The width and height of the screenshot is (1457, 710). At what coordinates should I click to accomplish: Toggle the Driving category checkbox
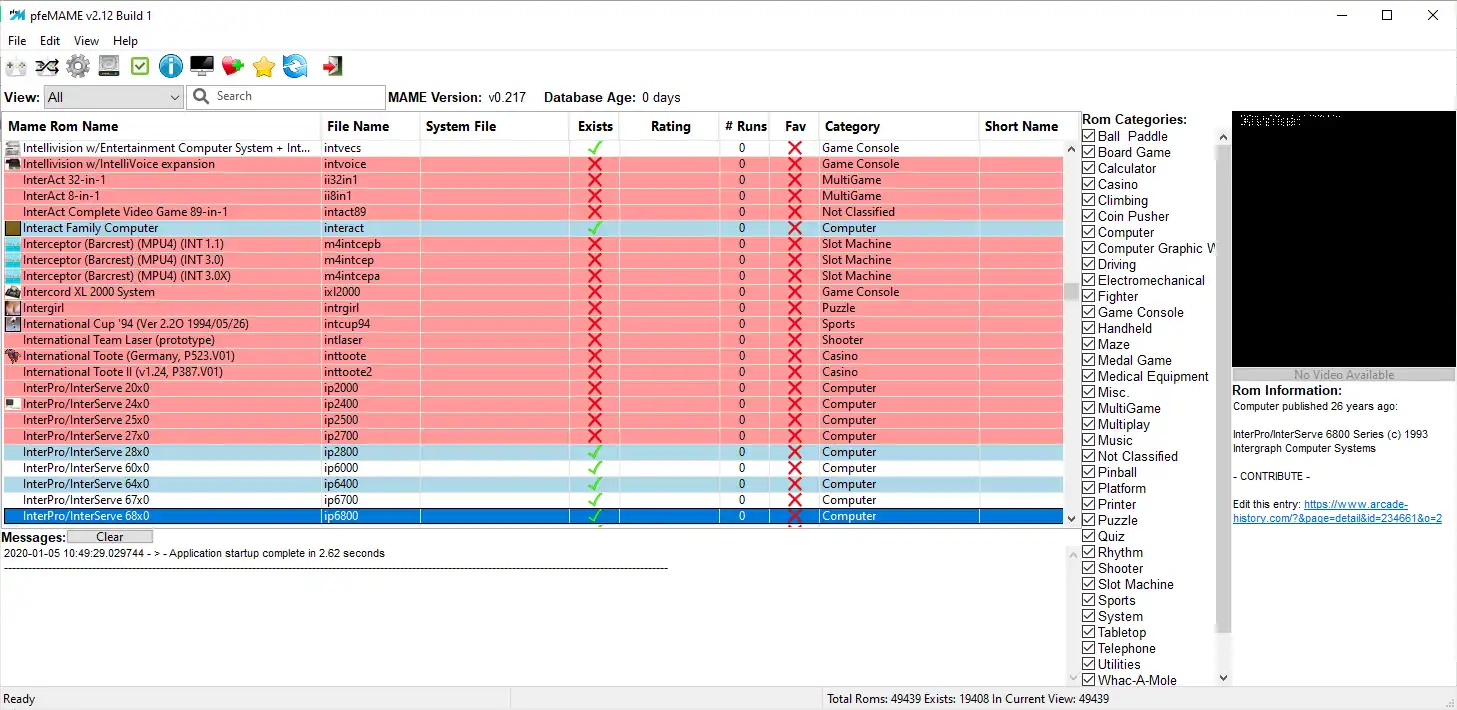click(1089, 264)
